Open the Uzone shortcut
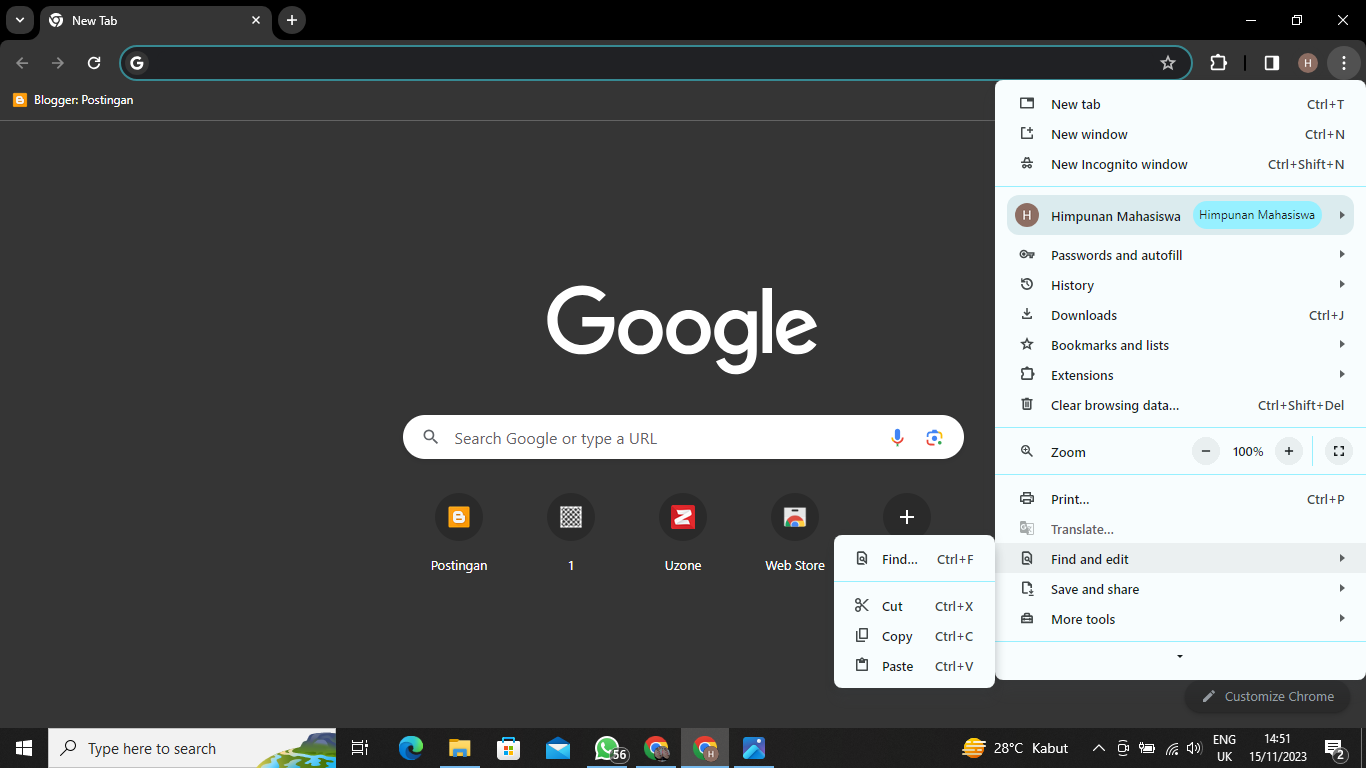Image resolution: width=1366 pixels, height=768 pixels. click(x=683, y=534)
